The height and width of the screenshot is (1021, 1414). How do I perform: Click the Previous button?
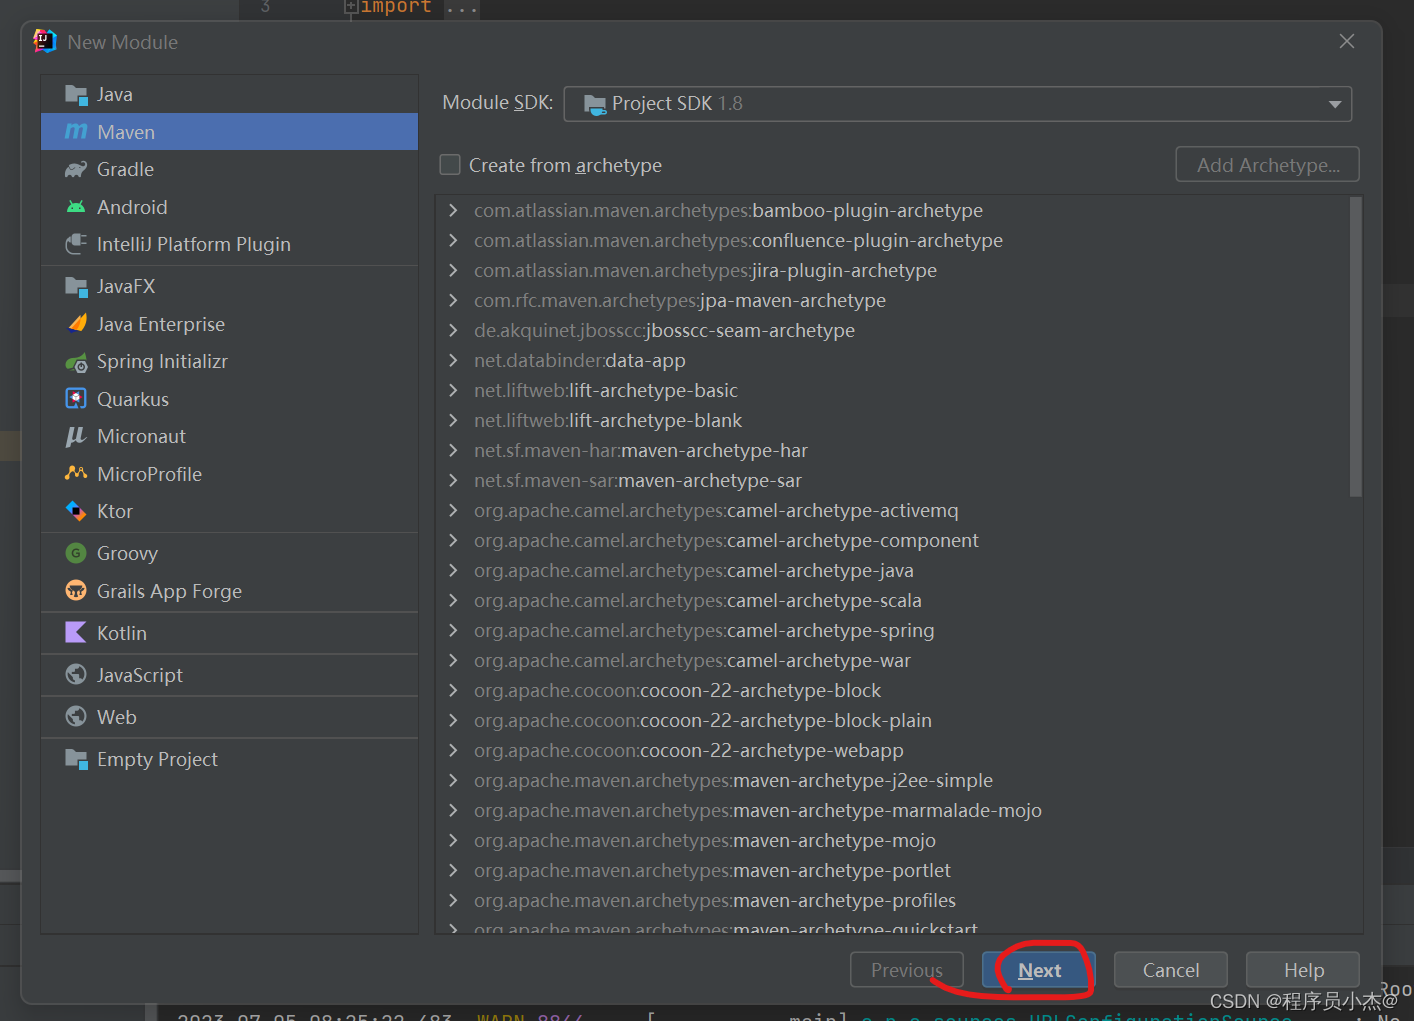pos(907,970)
